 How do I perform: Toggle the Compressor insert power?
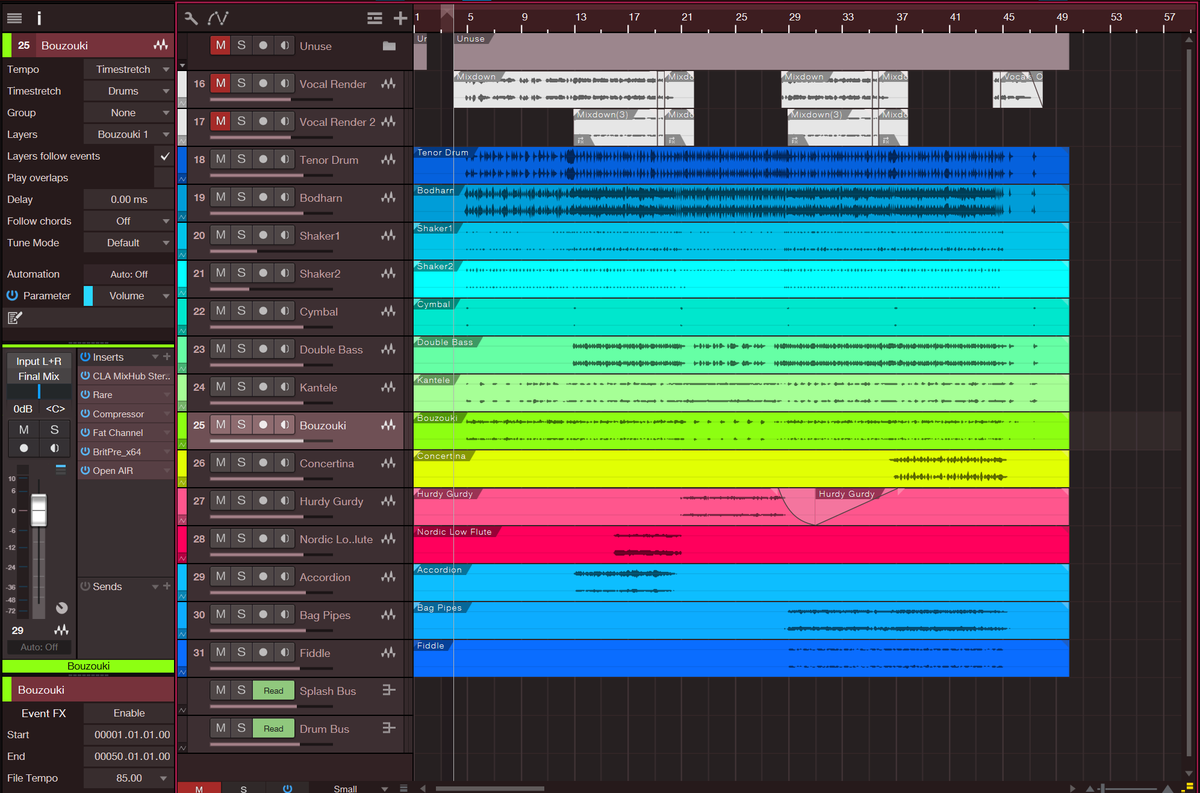85,414
